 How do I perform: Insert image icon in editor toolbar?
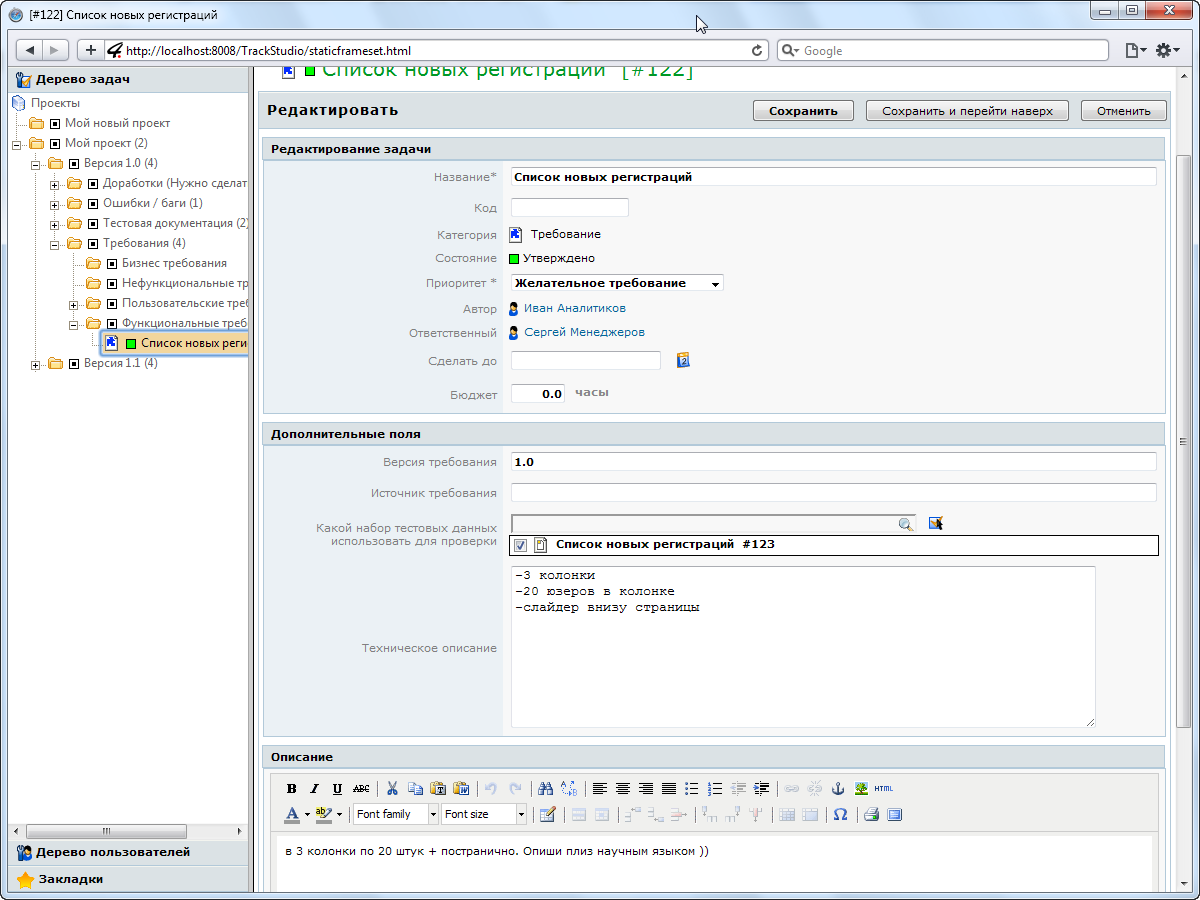861,788
